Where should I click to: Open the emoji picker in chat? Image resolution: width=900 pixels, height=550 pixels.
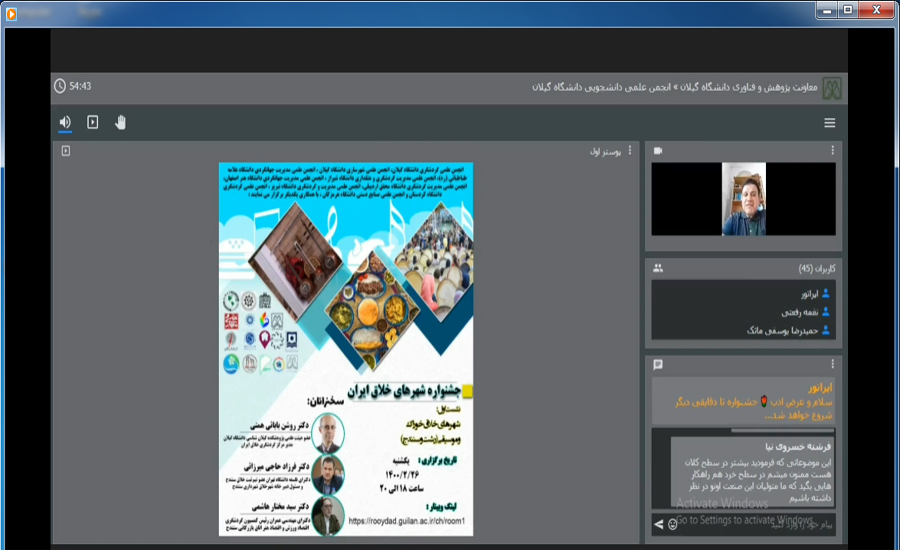point(672,523)
